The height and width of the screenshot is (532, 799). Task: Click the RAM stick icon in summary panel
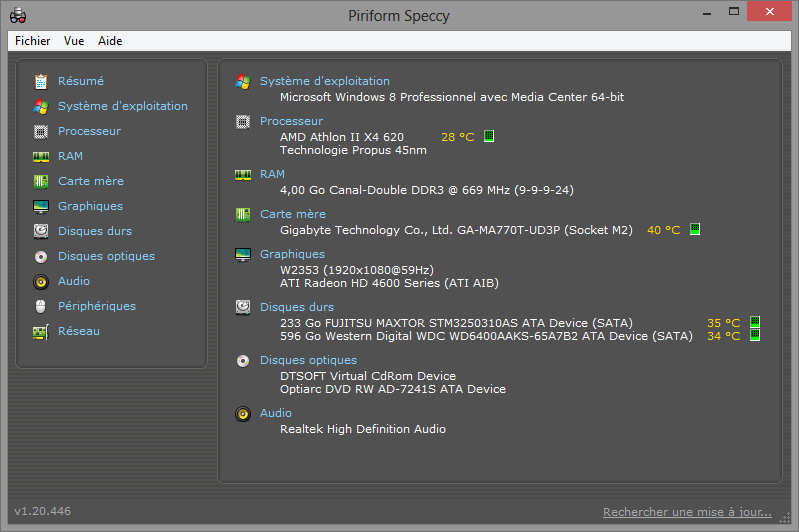(x=243, y=175)
